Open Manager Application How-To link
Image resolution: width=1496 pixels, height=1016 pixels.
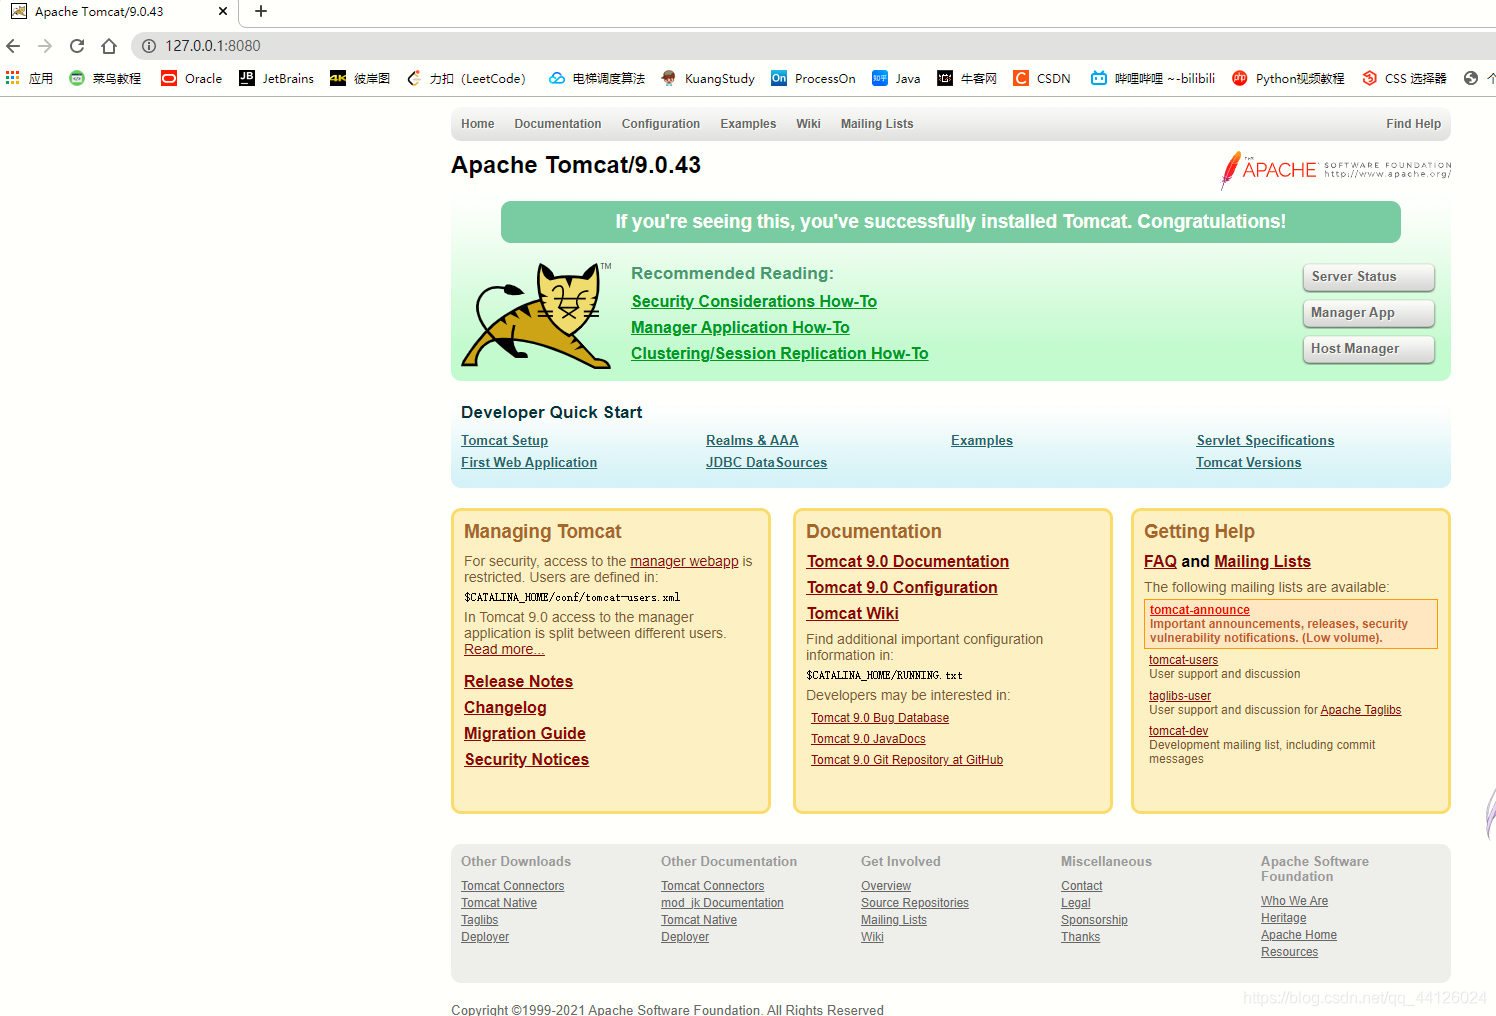point(740,327)
